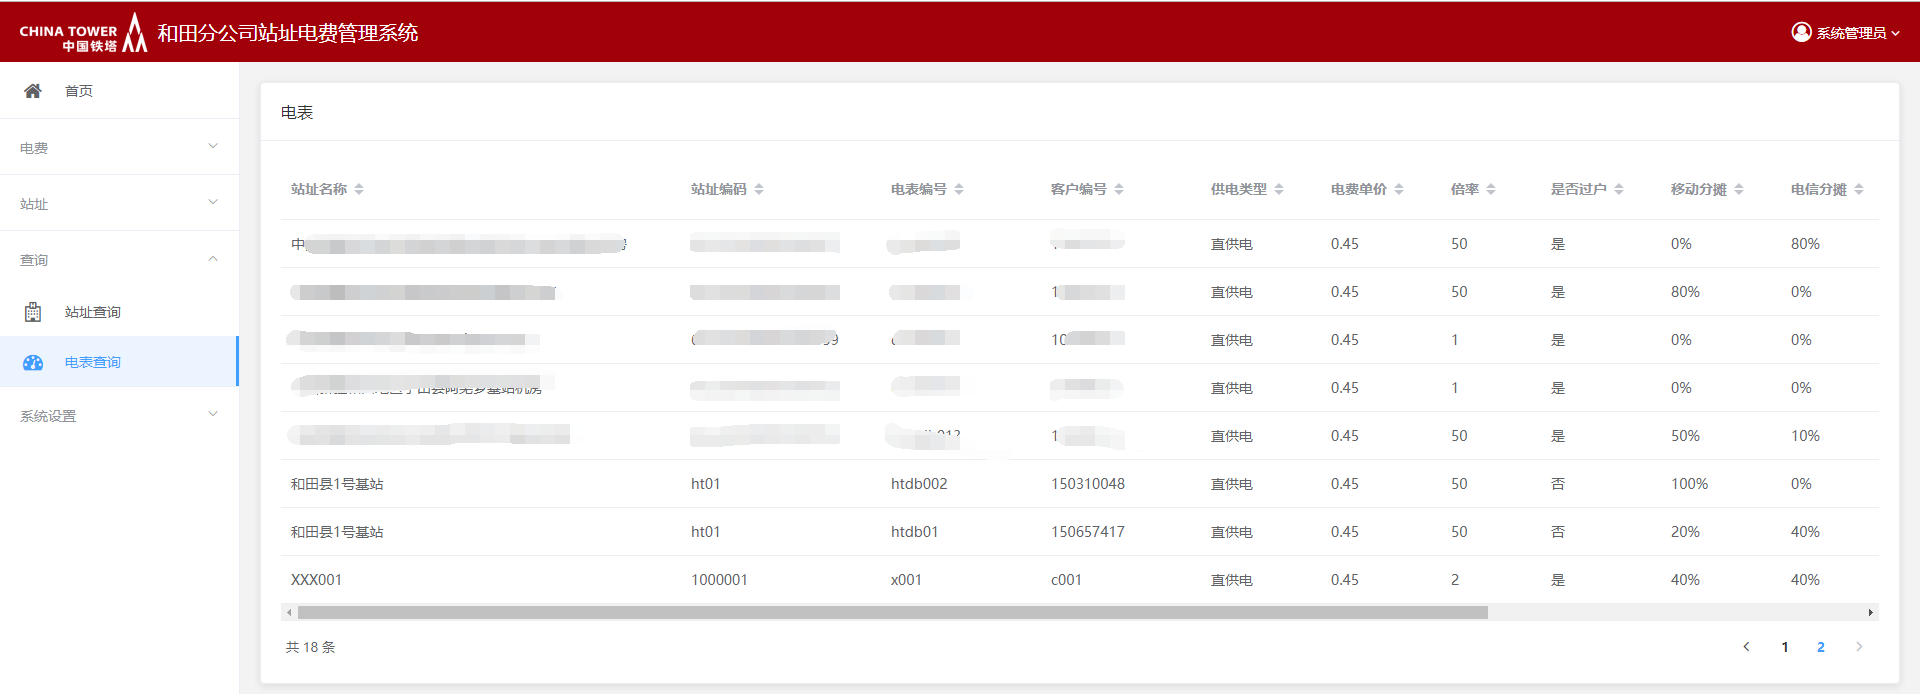The image size is (1920, 694).
Task: Sort by the 电表编号 column sort icon
Action: click(x=959, y=189)
